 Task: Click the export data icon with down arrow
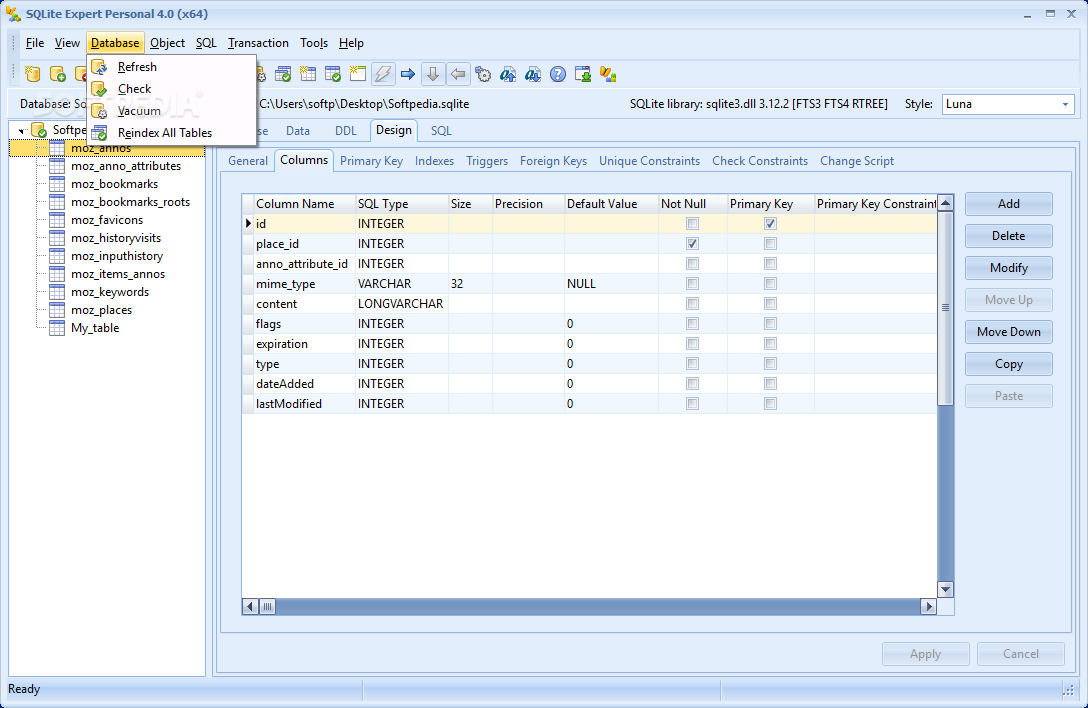(533, 74)
